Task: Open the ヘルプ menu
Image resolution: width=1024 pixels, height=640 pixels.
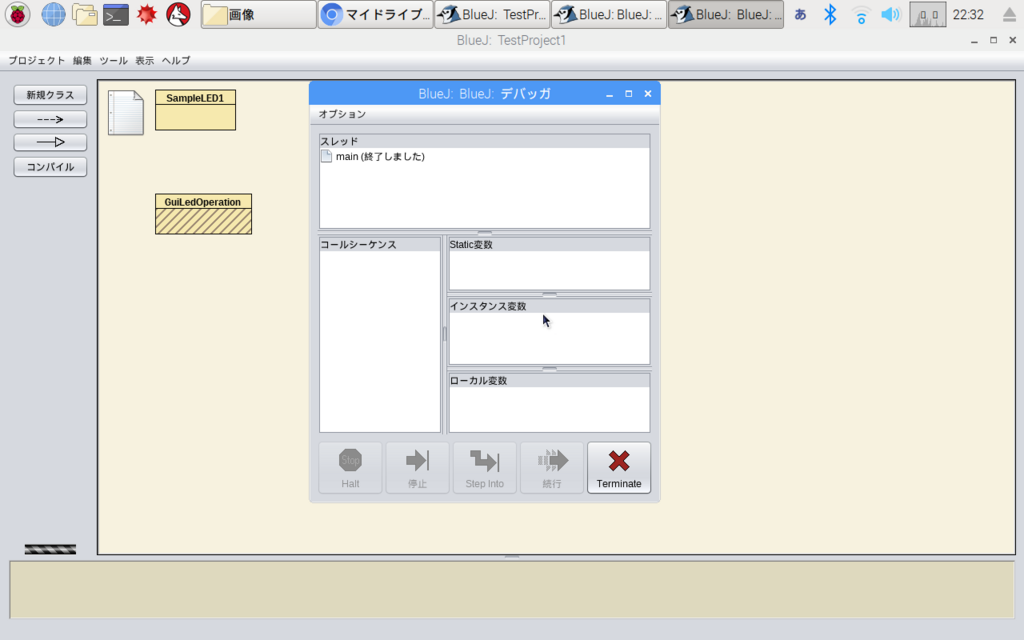Action: coord(176,60)
